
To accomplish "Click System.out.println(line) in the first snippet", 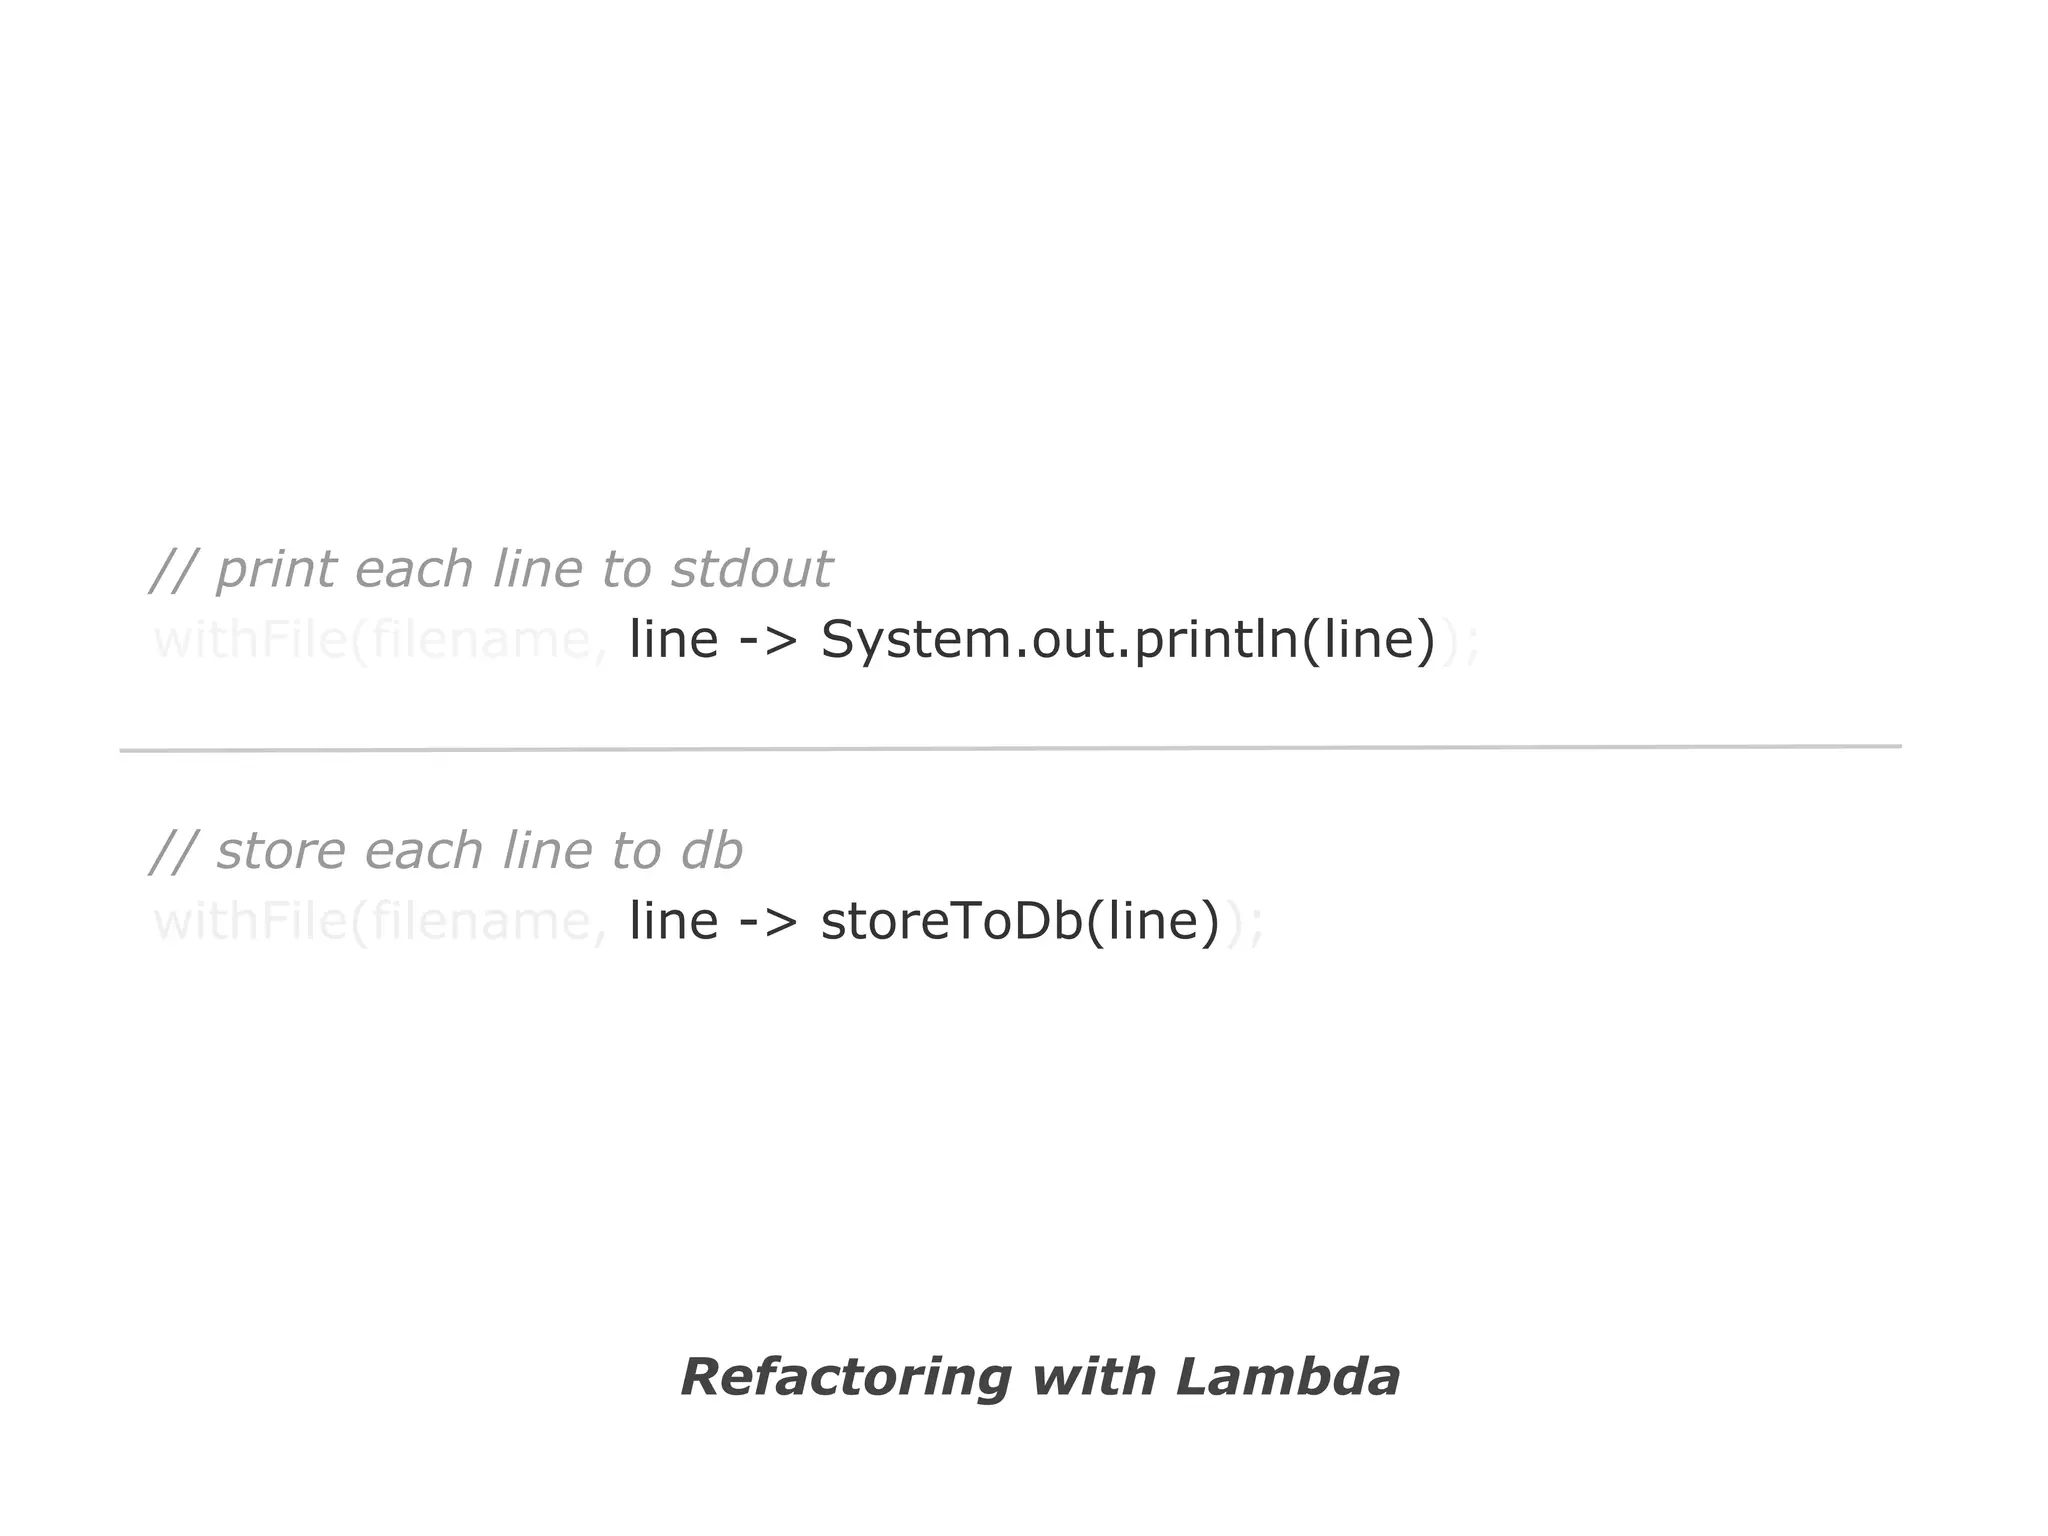I will 1127,640.
